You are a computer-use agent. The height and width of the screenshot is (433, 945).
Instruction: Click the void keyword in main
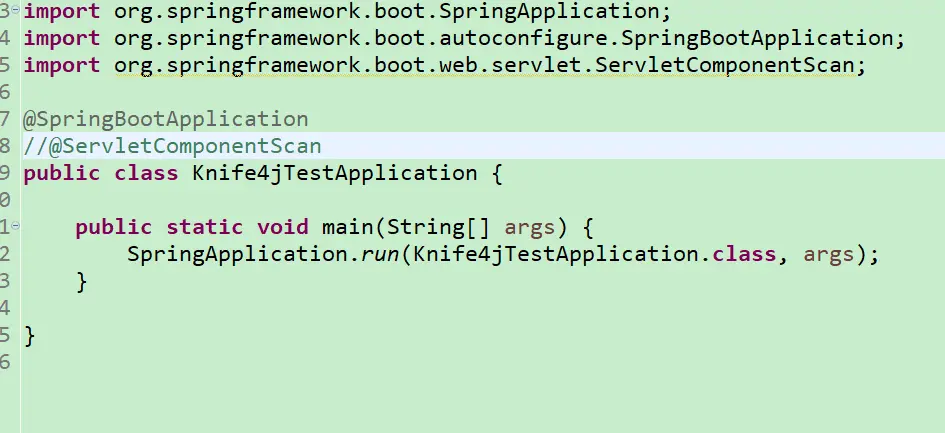coord(282,227)
